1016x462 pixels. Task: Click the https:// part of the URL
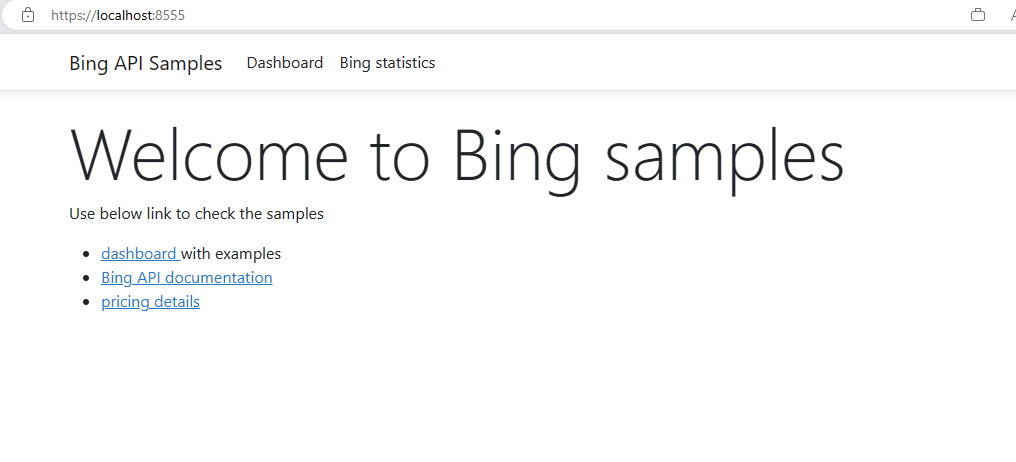(74, 15)
